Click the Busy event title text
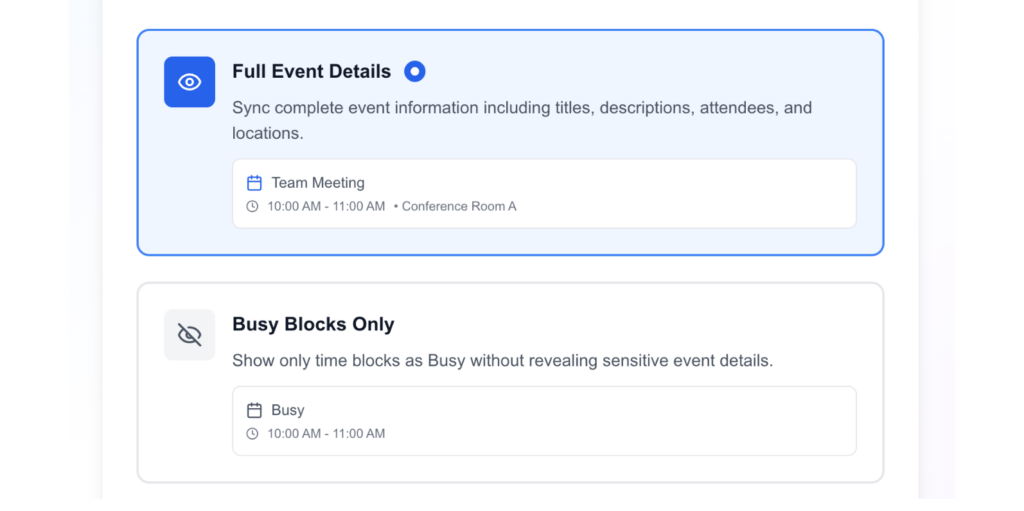 pyautogui.click(x=288, y=410)
